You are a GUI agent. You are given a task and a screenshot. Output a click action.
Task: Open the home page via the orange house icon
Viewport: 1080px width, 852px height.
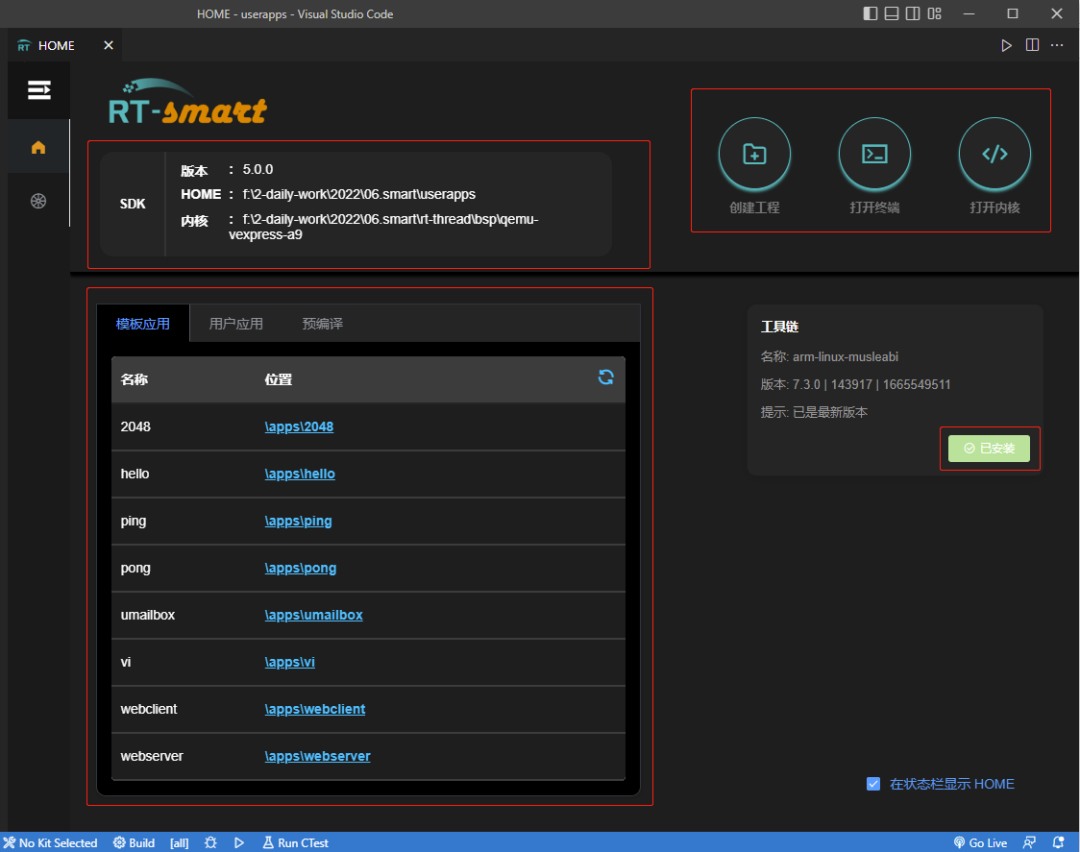(x=39, y=147)
